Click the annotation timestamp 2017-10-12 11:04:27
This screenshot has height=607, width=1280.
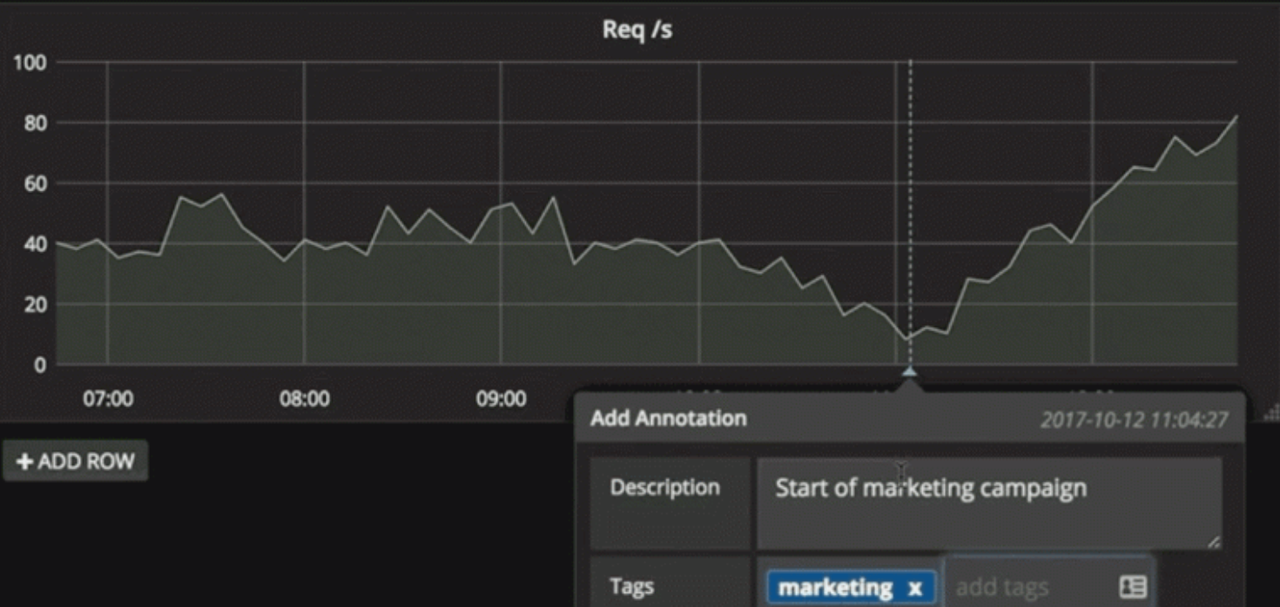point(1133,419)
